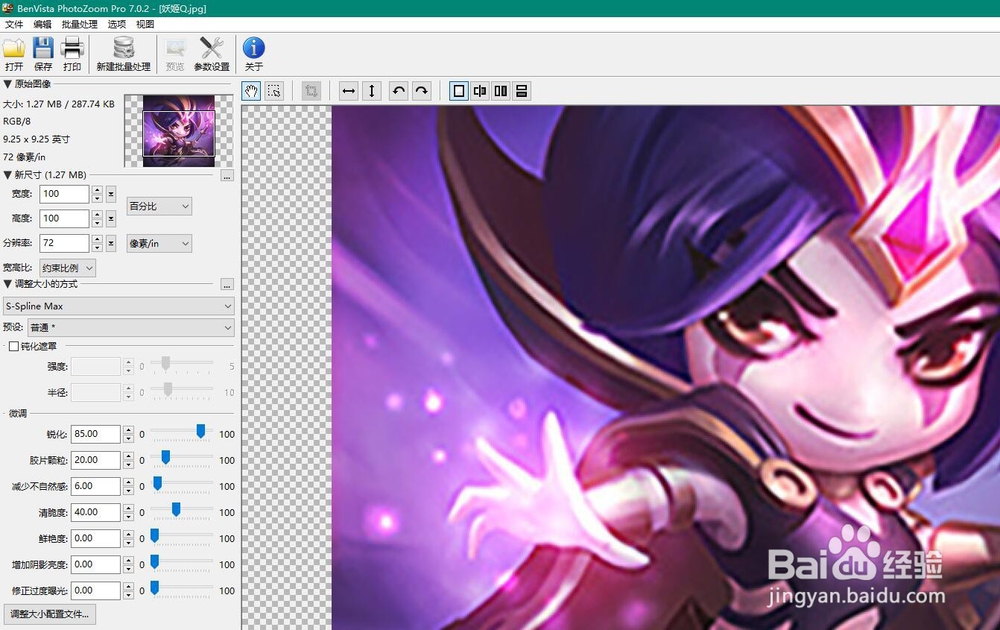Open the 像素/in resolution unit dropdown
This screenshot has width=1000, height=630.
pyautogui.click(x=159, y=243)
